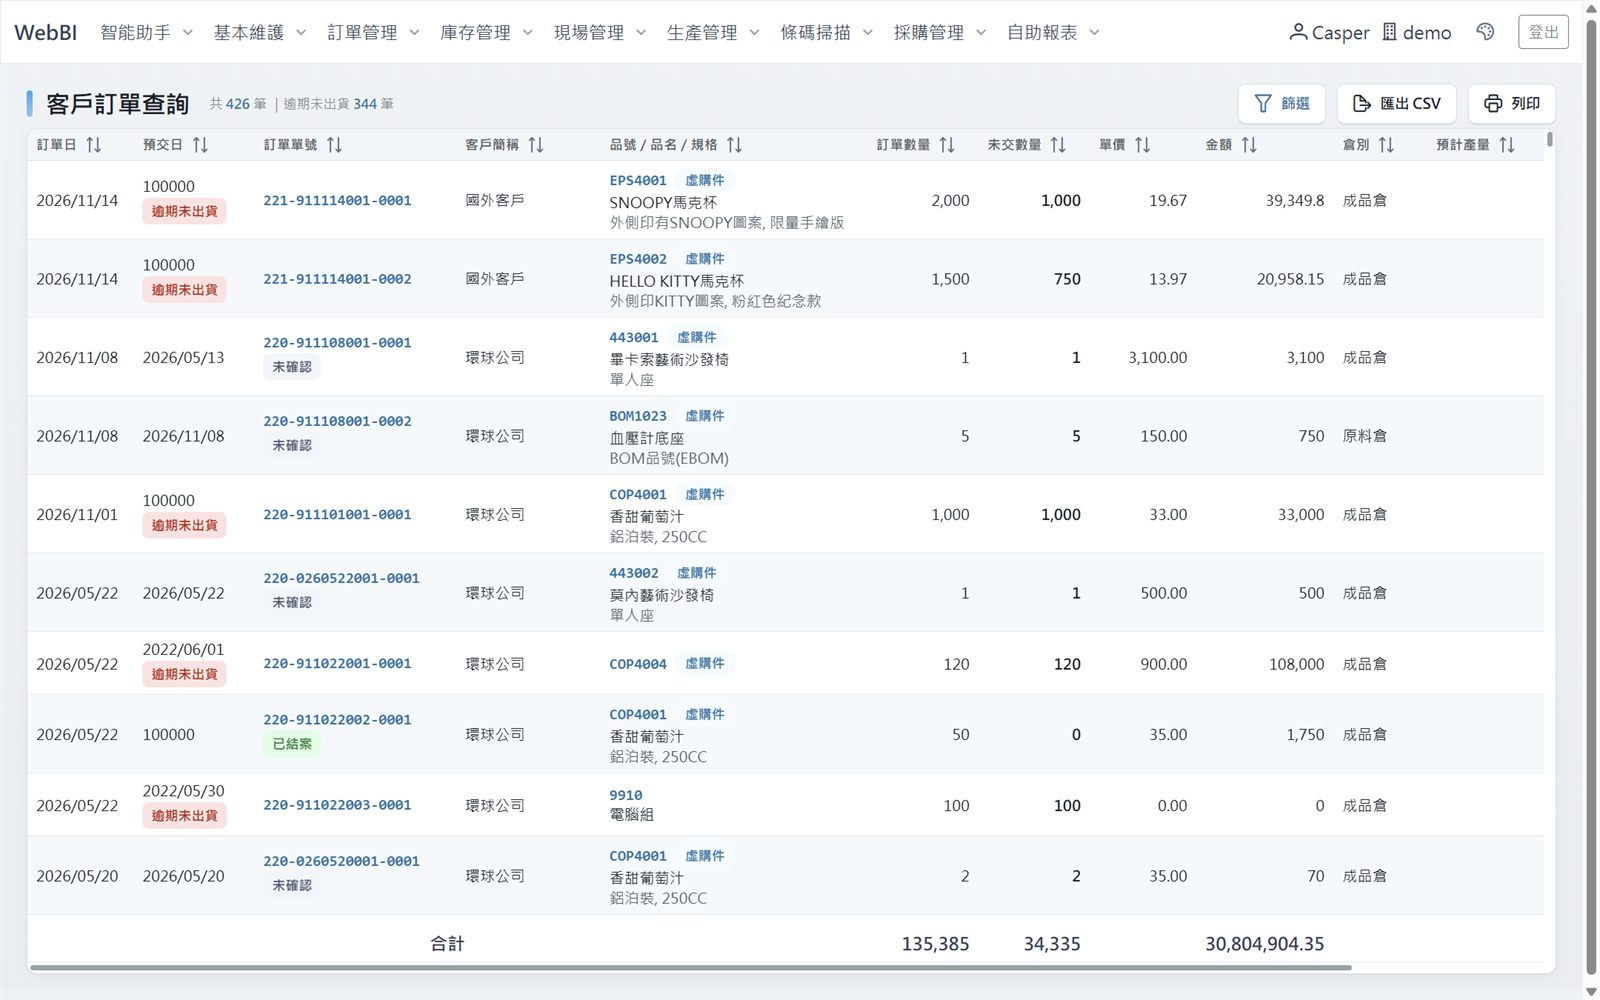Image resolution: width=1600 pixels, height=1000 pixels.
Task: Sort by 訂單單號 column icon
Action: [334, 145]
